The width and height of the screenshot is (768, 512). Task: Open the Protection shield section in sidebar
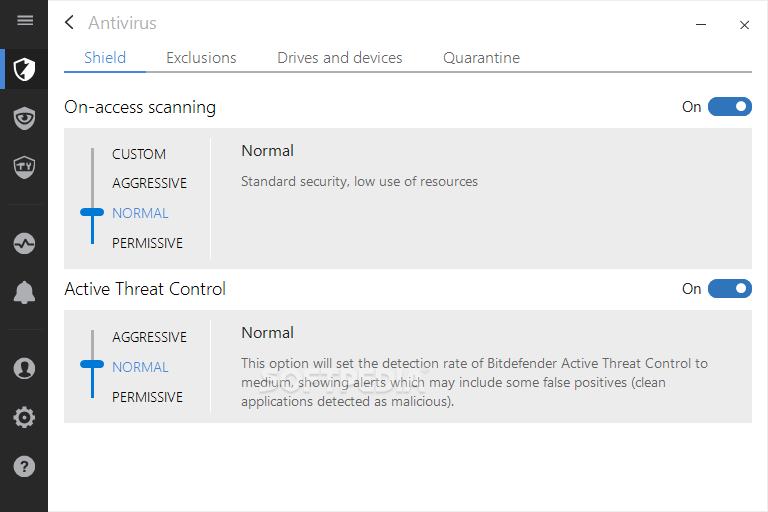25,69
